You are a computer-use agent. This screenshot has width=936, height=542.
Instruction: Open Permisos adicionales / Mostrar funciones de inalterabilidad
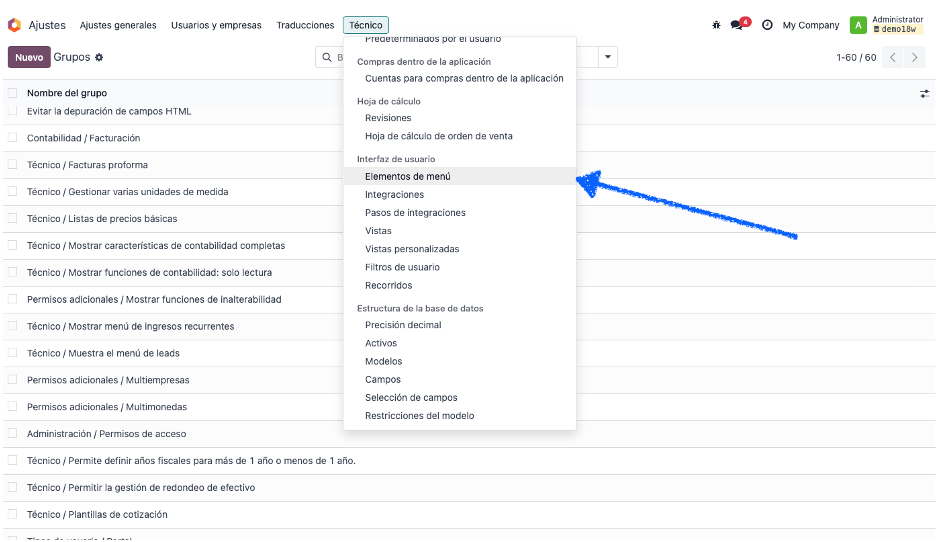click(x=154, y=299)
